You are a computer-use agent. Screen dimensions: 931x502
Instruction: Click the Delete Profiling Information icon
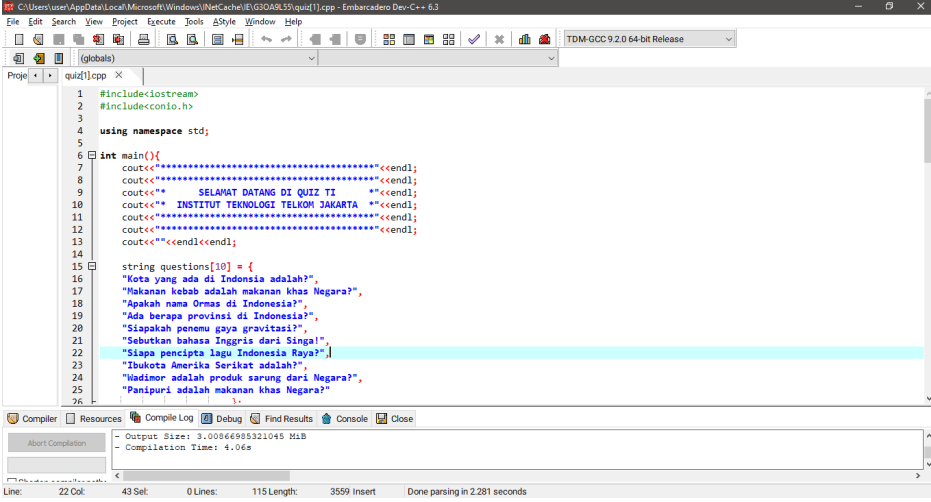point(544,39)
